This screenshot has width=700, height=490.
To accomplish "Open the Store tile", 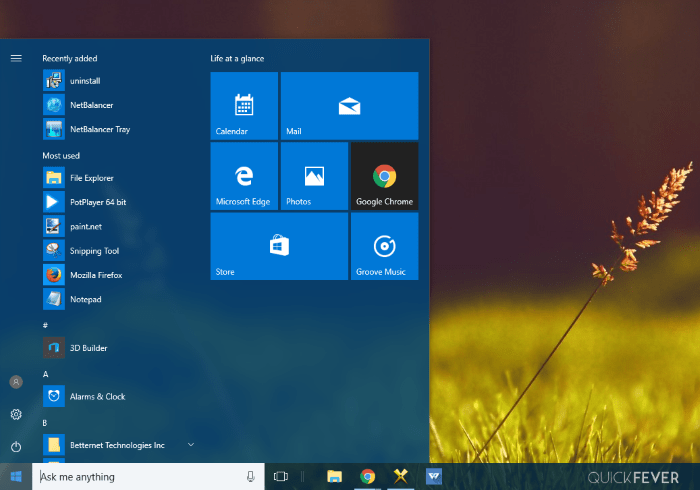I will pyautogui.click(x=279, y=246).
